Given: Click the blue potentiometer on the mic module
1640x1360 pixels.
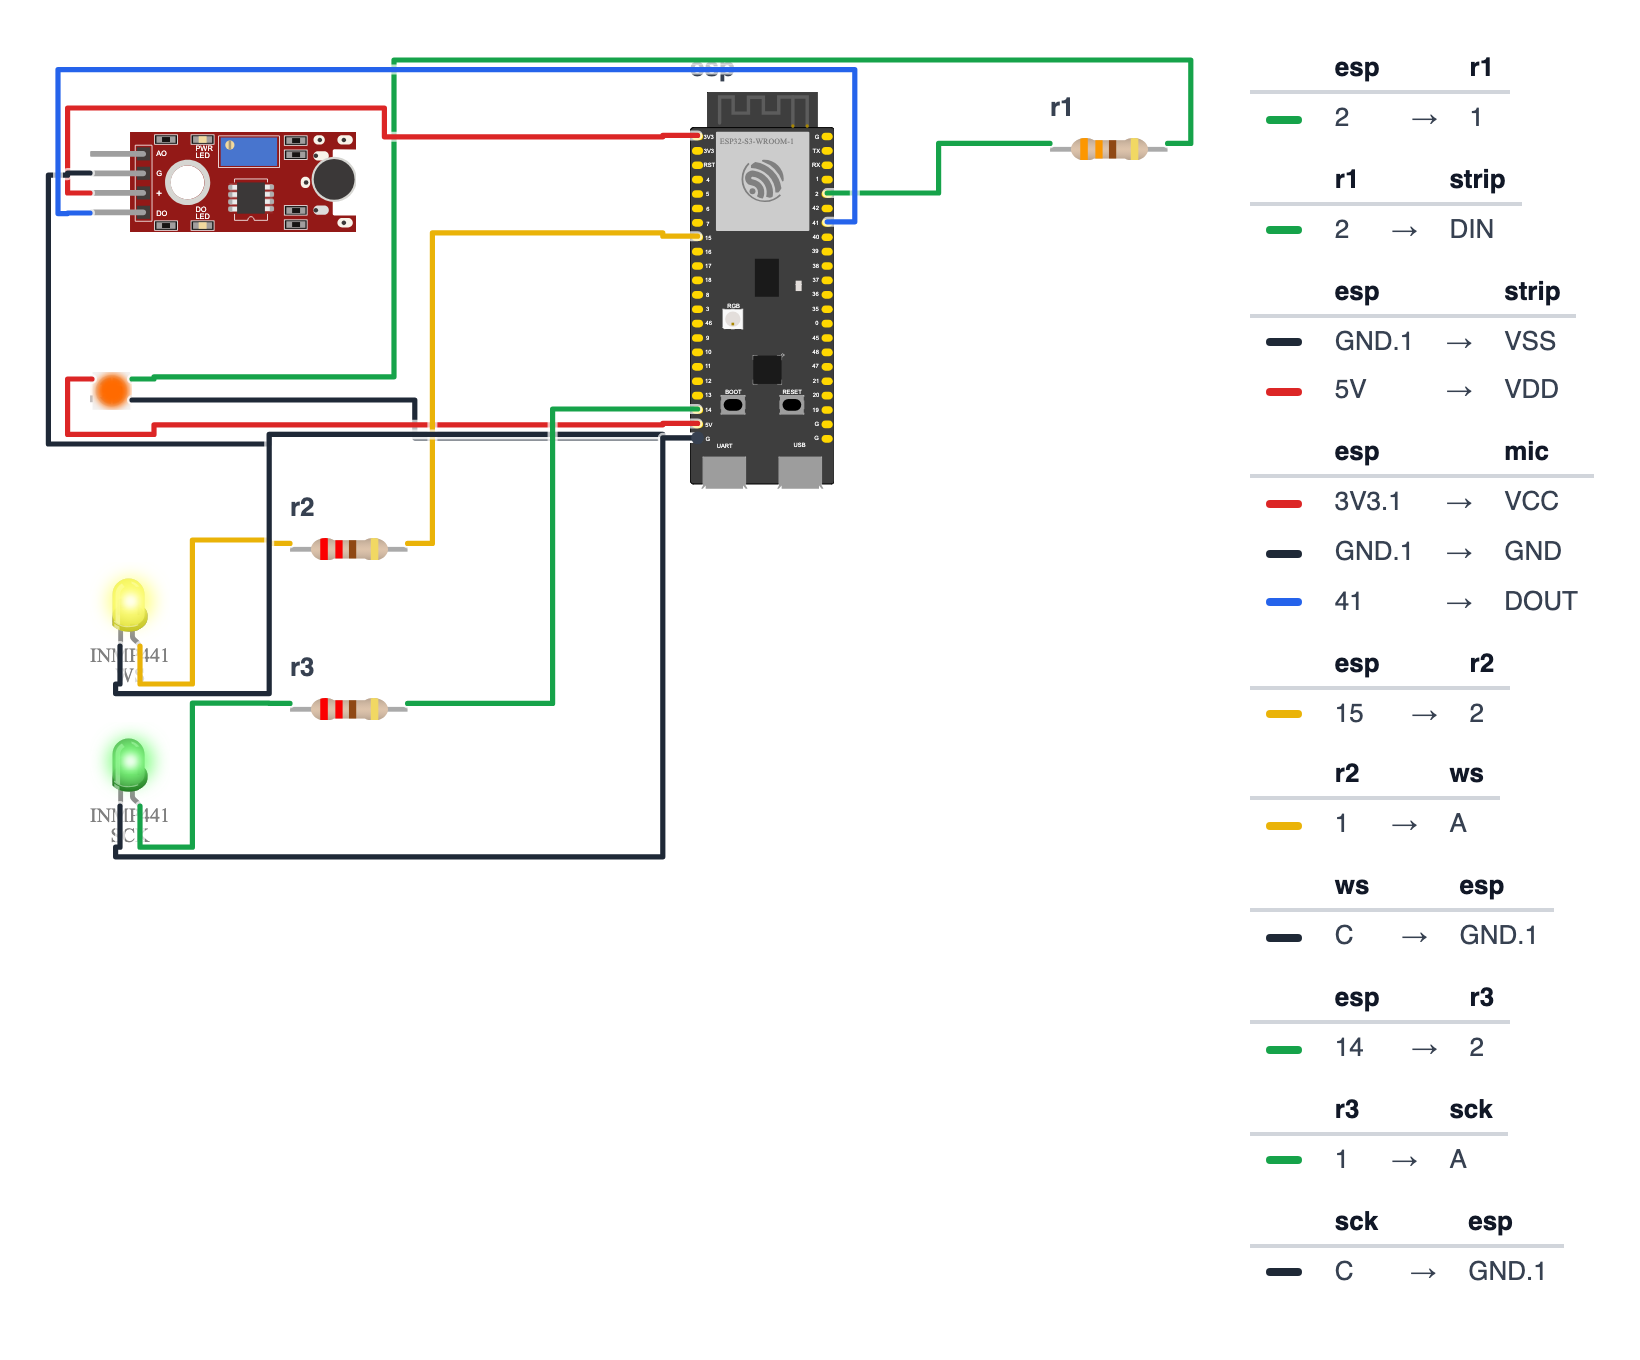Looking at the screenshot, I should (x=249, y=152).
